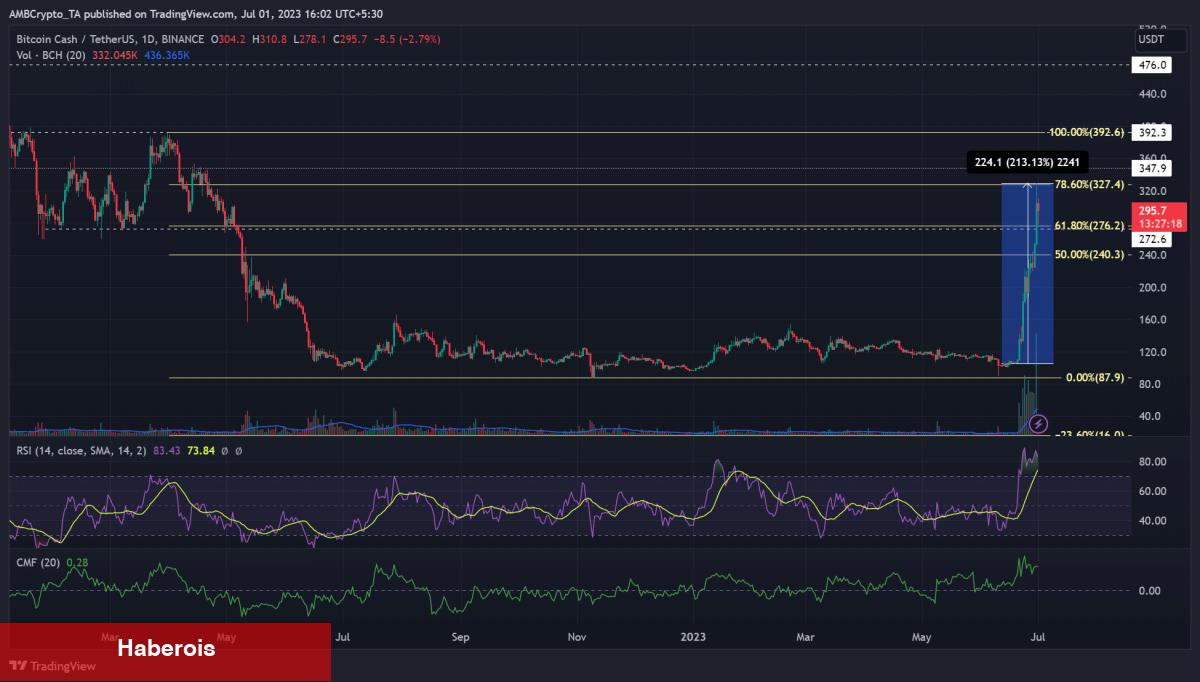Click the 200.0 price axis value
This screenshot has height=682, width=1200.
tap(1153, 287)
